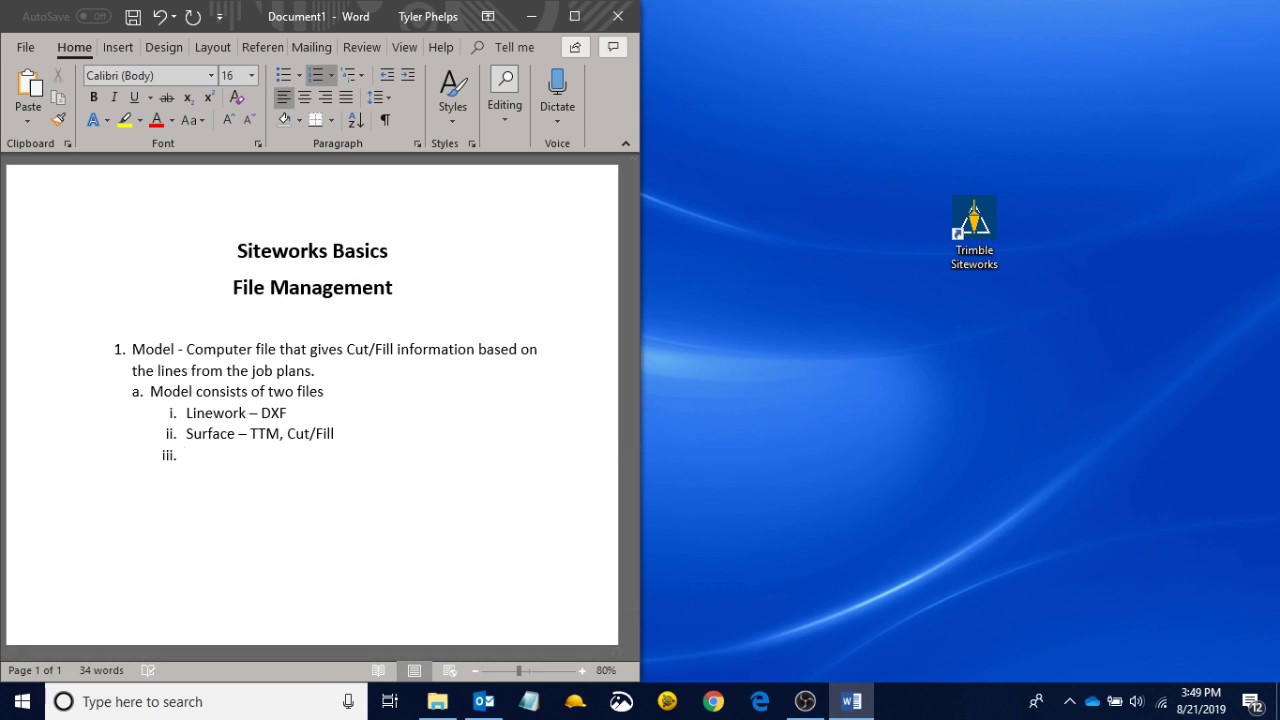This screenshot has width=1280, height=720.
Task: Start Dictate from the microphone button
Action: 557,95
